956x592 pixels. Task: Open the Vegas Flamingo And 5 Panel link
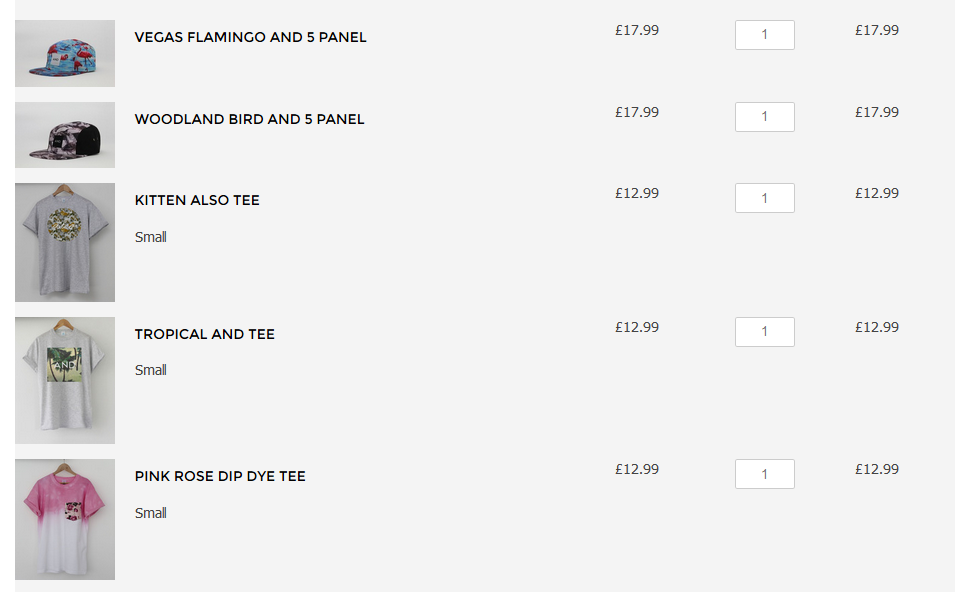pyautogui.click(x=250, y=37)
